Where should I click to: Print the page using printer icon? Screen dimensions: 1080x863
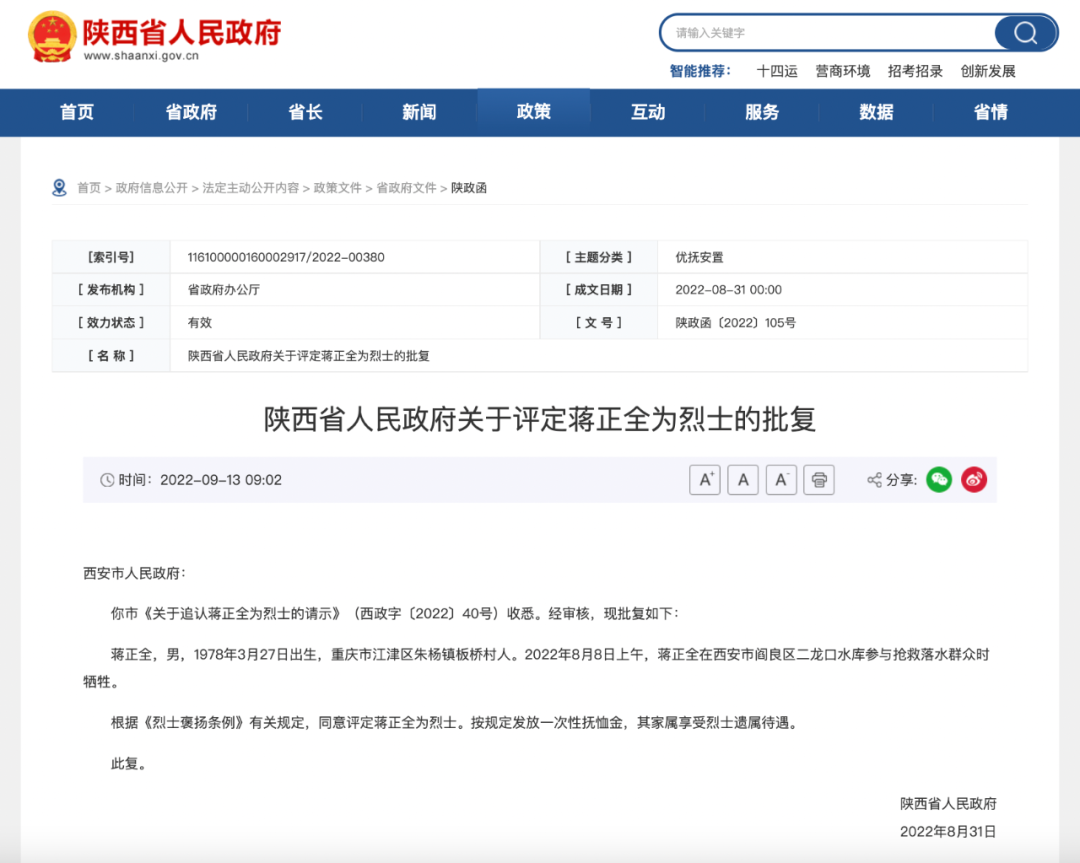[x=819, y=480]
